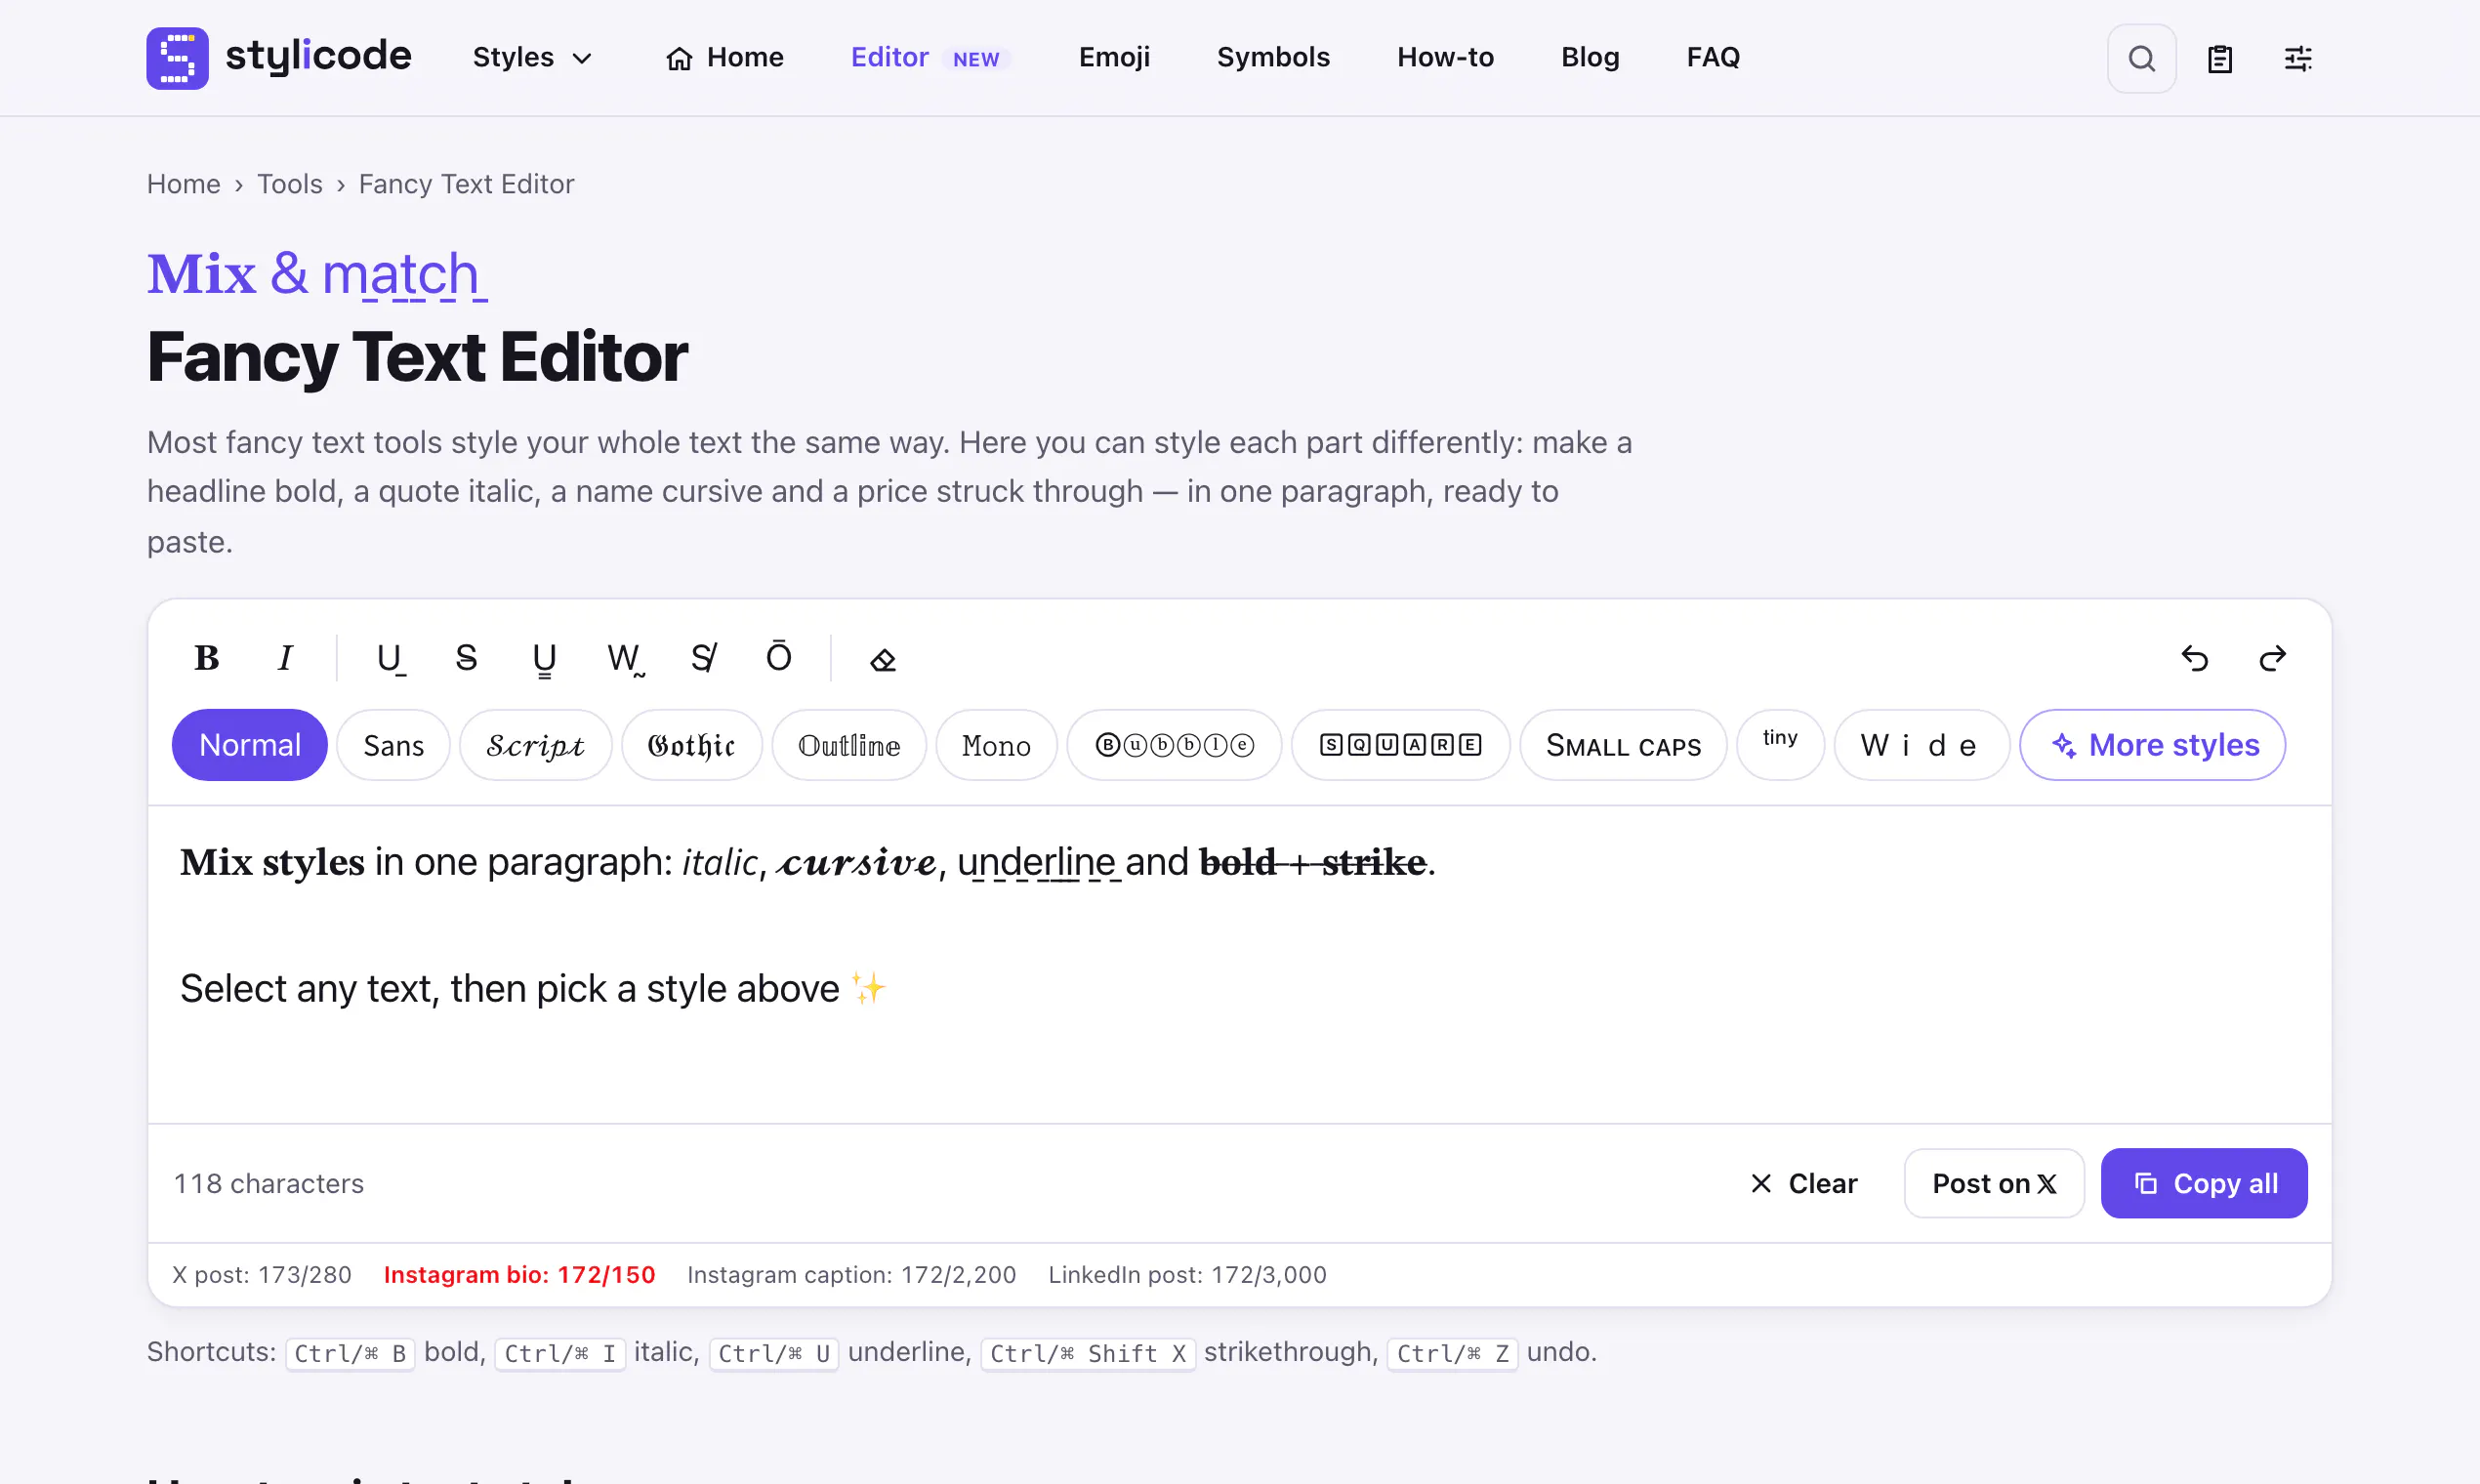Apply slash-through S style
Viewport: 2480px width, 1484px height.
tap(702, 658)
